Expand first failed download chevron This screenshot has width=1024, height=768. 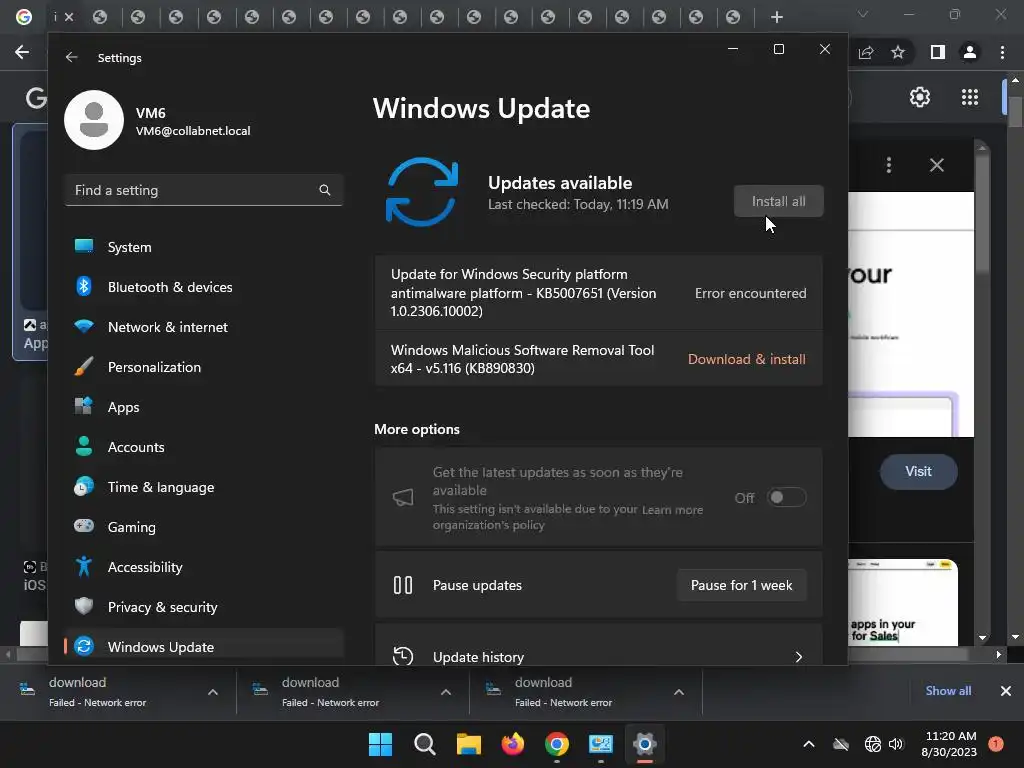pos(213,692)
